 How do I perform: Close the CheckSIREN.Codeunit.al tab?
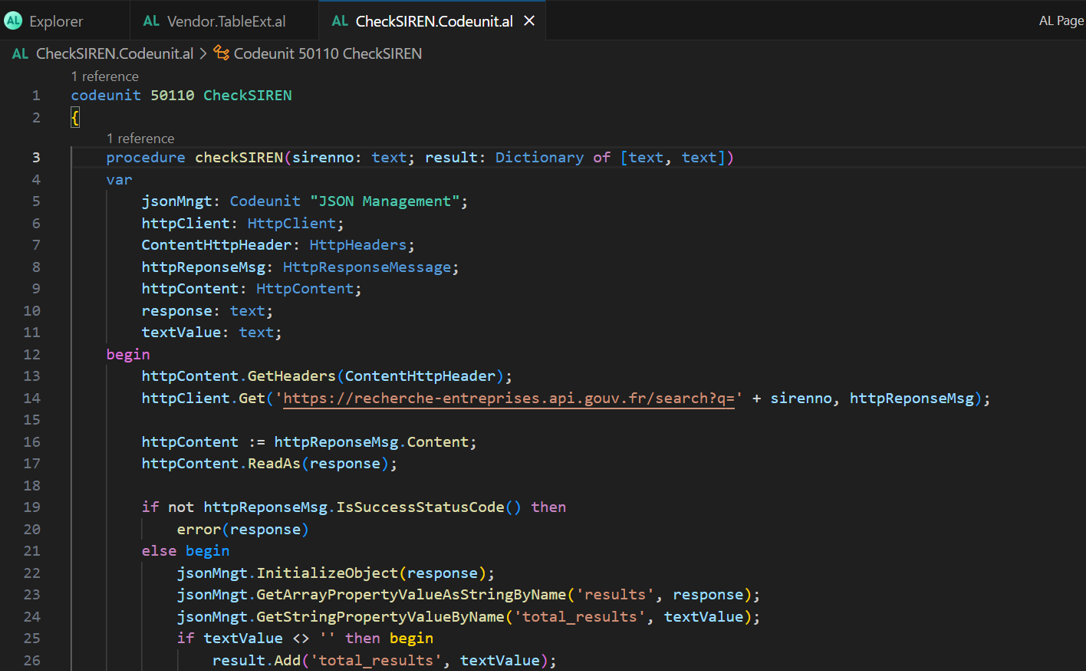[529, 21]
